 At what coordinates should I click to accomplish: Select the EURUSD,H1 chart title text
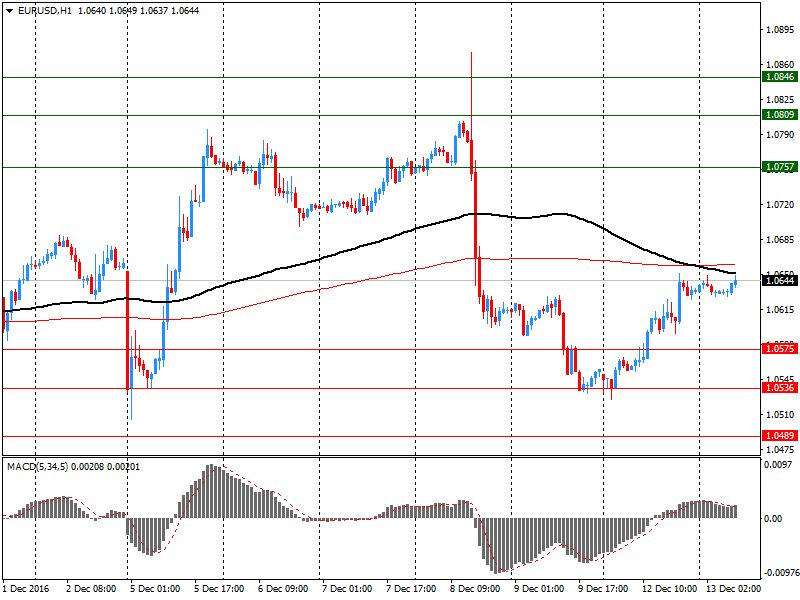(x=45, y=11)
